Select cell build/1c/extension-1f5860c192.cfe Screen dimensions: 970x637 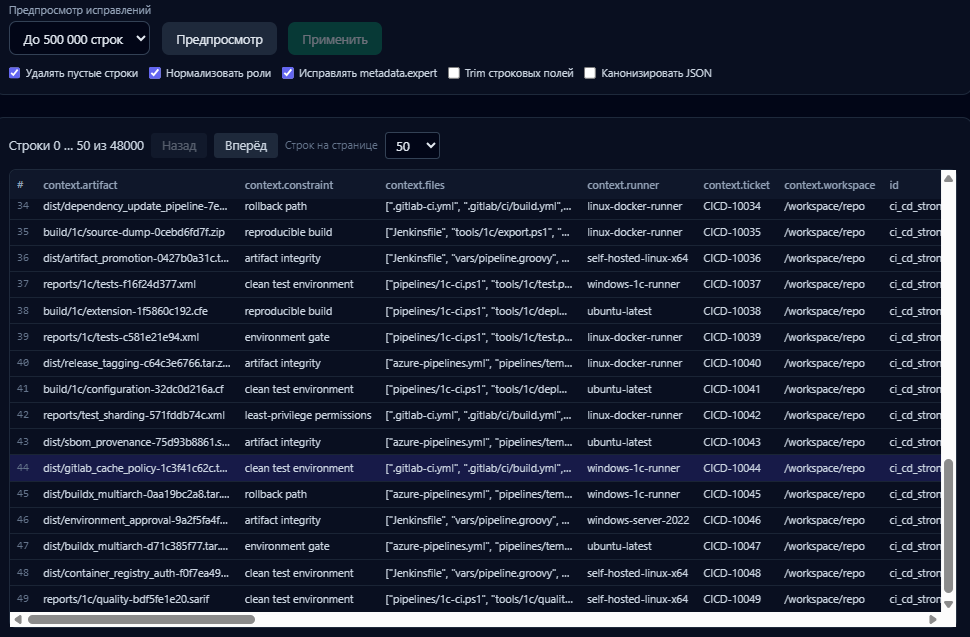[126, 311]
